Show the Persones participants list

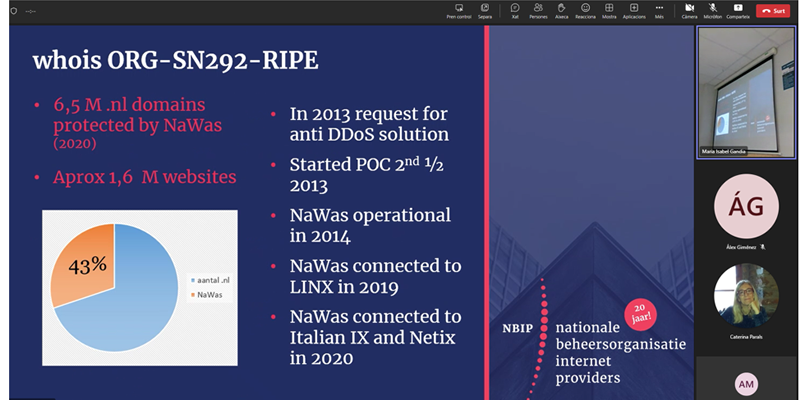pos(538,9)
